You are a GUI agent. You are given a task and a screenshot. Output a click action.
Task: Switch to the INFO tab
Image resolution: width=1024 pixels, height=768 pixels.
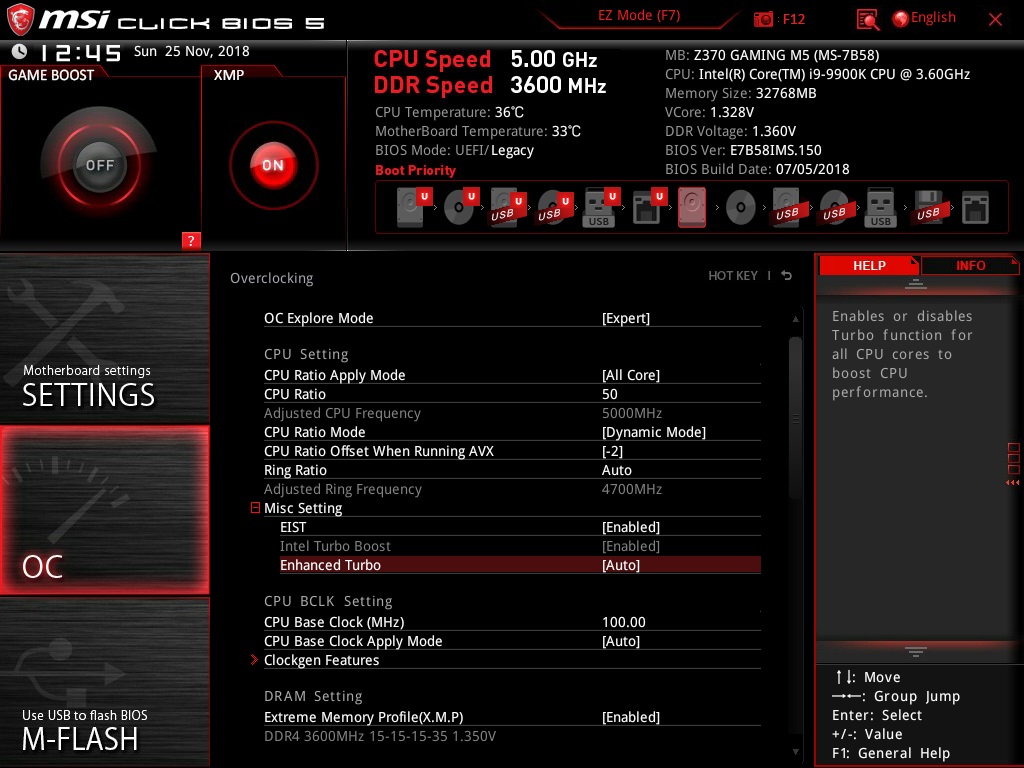(x=970, y=265)
